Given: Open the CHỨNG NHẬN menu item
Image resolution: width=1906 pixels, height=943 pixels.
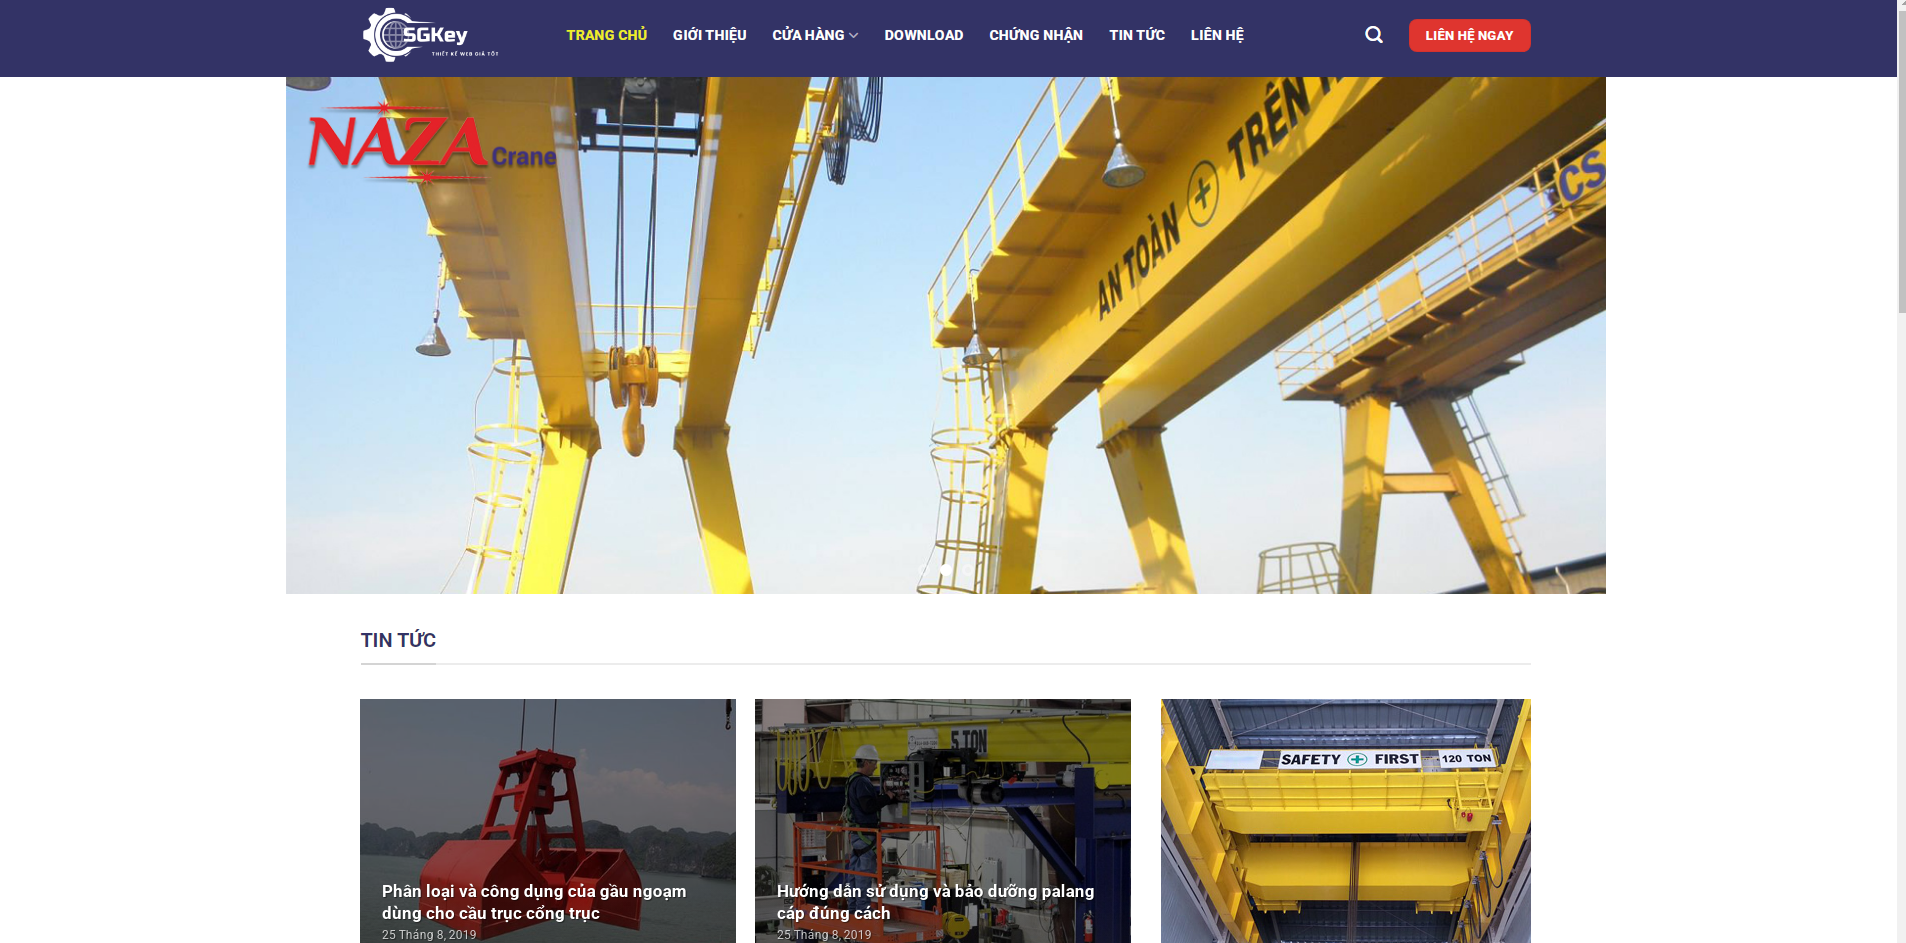Looking at the screenshot, I should (1036, 35).
